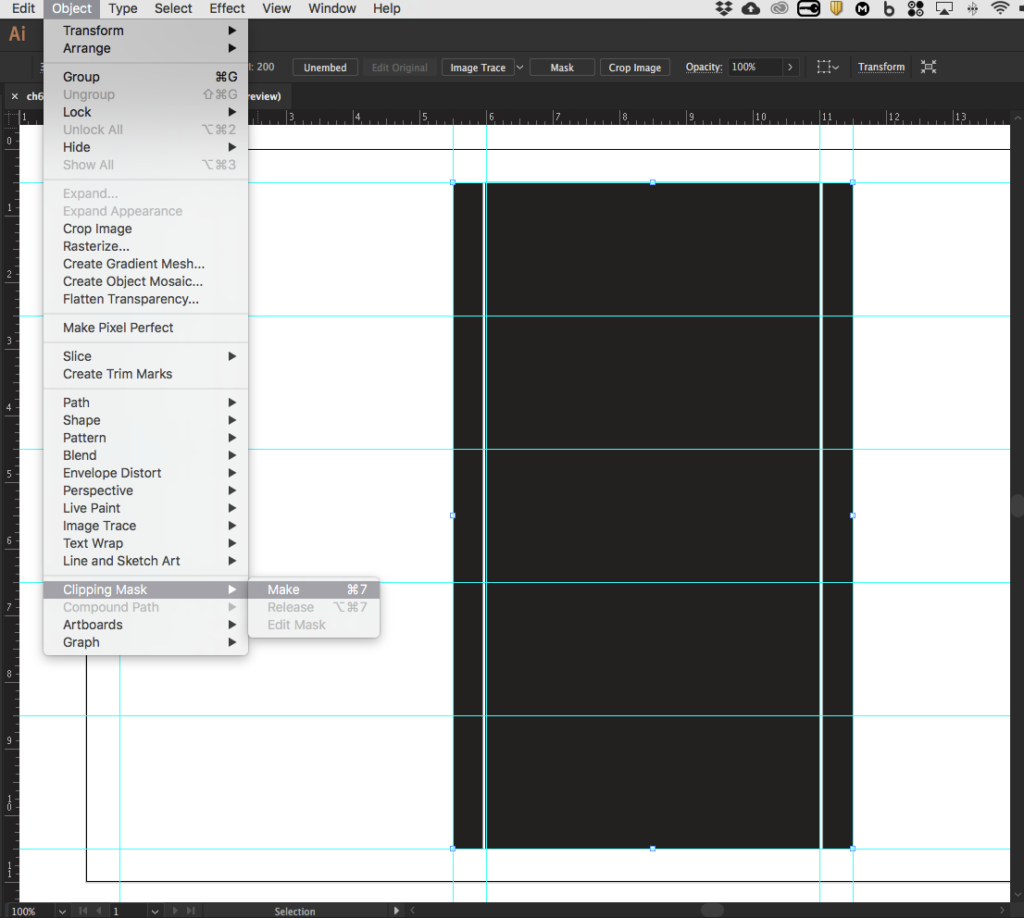
Task: Click the Dropbox icon in menu bar
Action: (x=724, y=9)
